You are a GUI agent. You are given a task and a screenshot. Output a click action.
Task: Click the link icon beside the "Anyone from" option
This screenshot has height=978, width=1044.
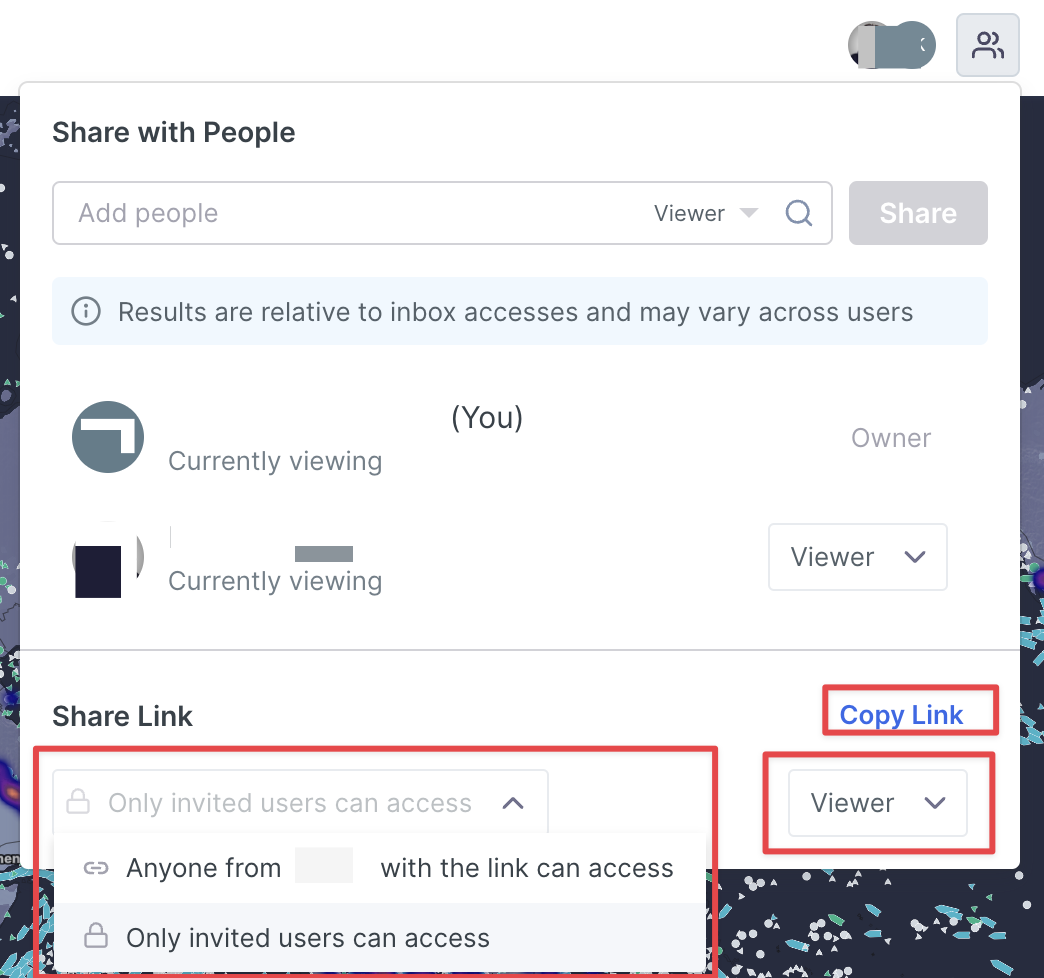(x=95, y=868)
